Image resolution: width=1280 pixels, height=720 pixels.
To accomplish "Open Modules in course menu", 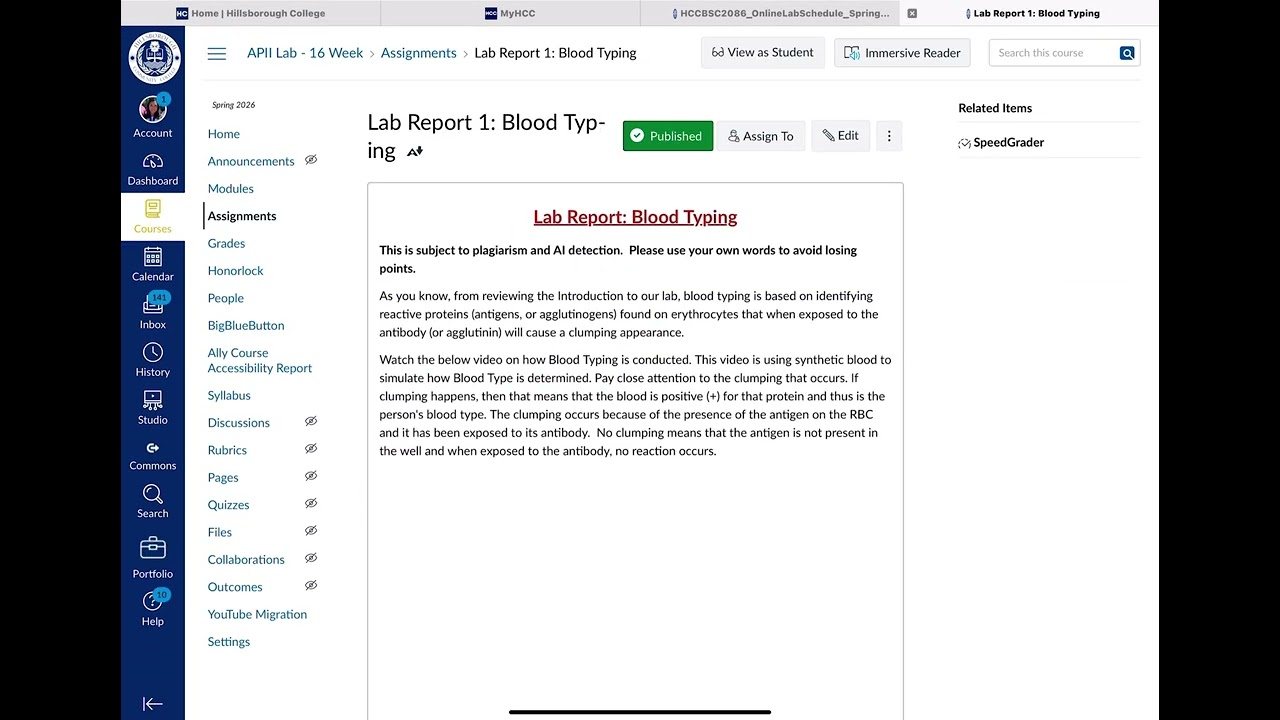I will [x=231, y=189].
